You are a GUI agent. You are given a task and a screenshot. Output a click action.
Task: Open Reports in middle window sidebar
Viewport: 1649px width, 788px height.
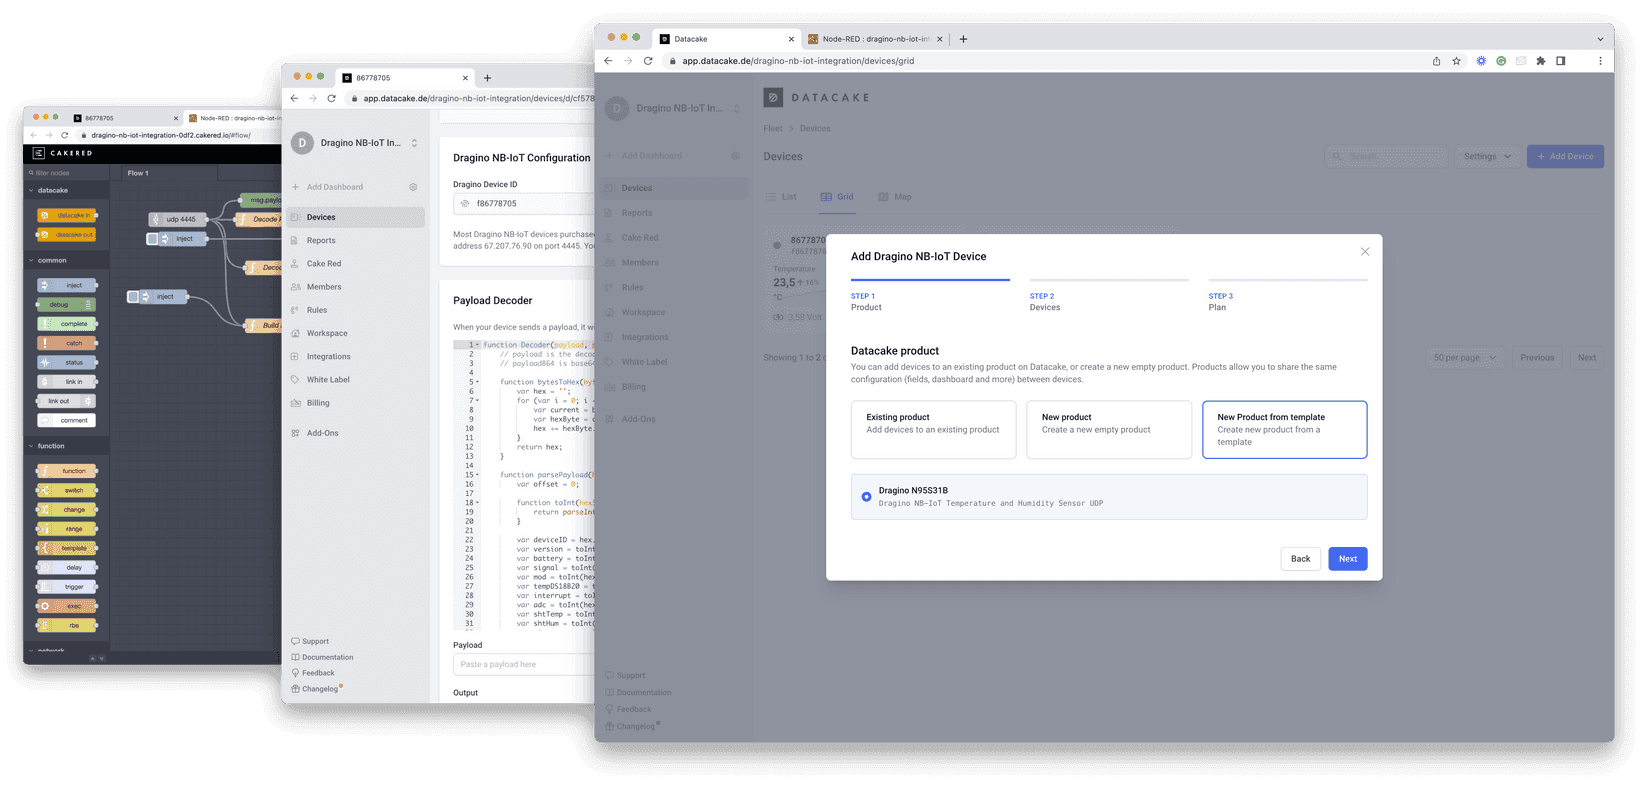click(x=356, y=240)
